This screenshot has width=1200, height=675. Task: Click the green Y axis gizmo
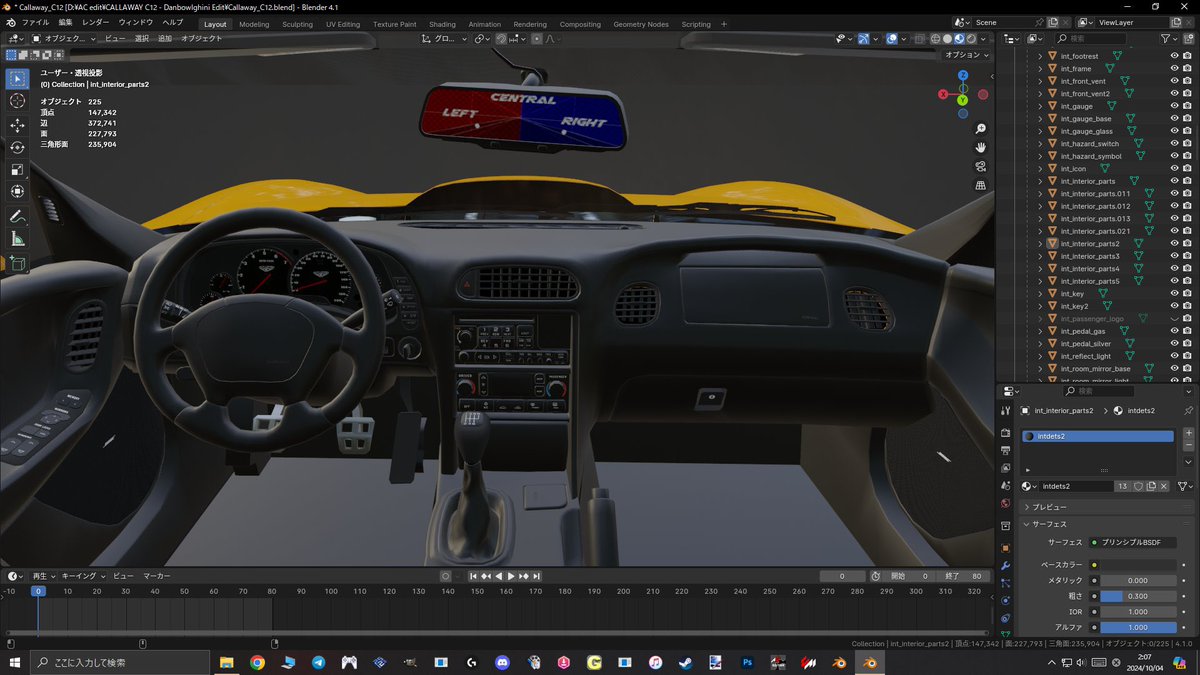coord(962,100)
